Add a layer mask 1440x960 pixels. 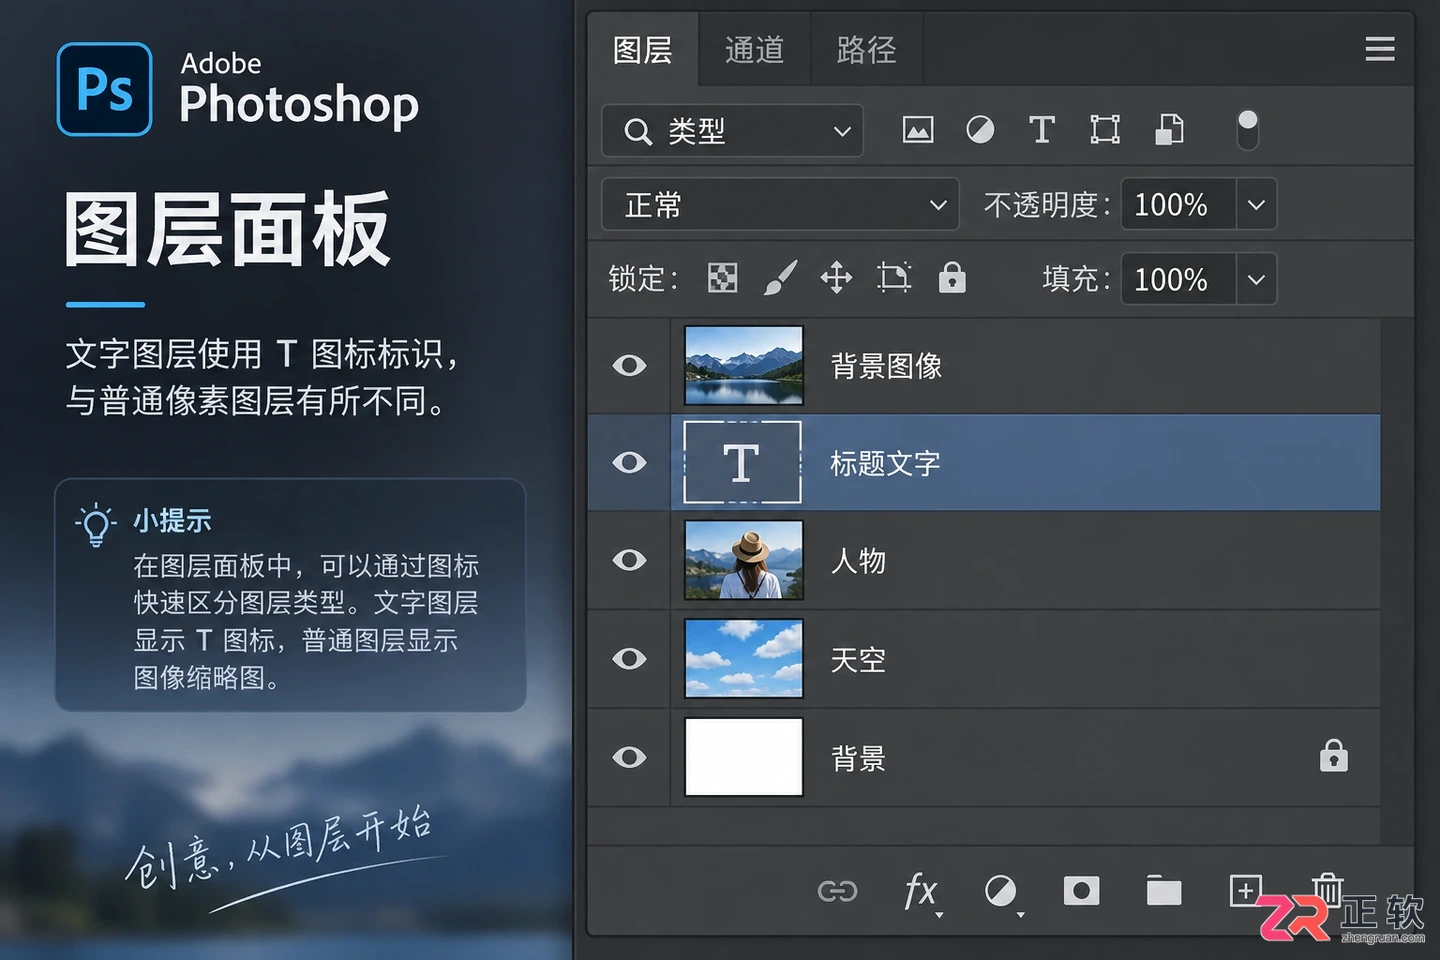(x=1081, y=891)
